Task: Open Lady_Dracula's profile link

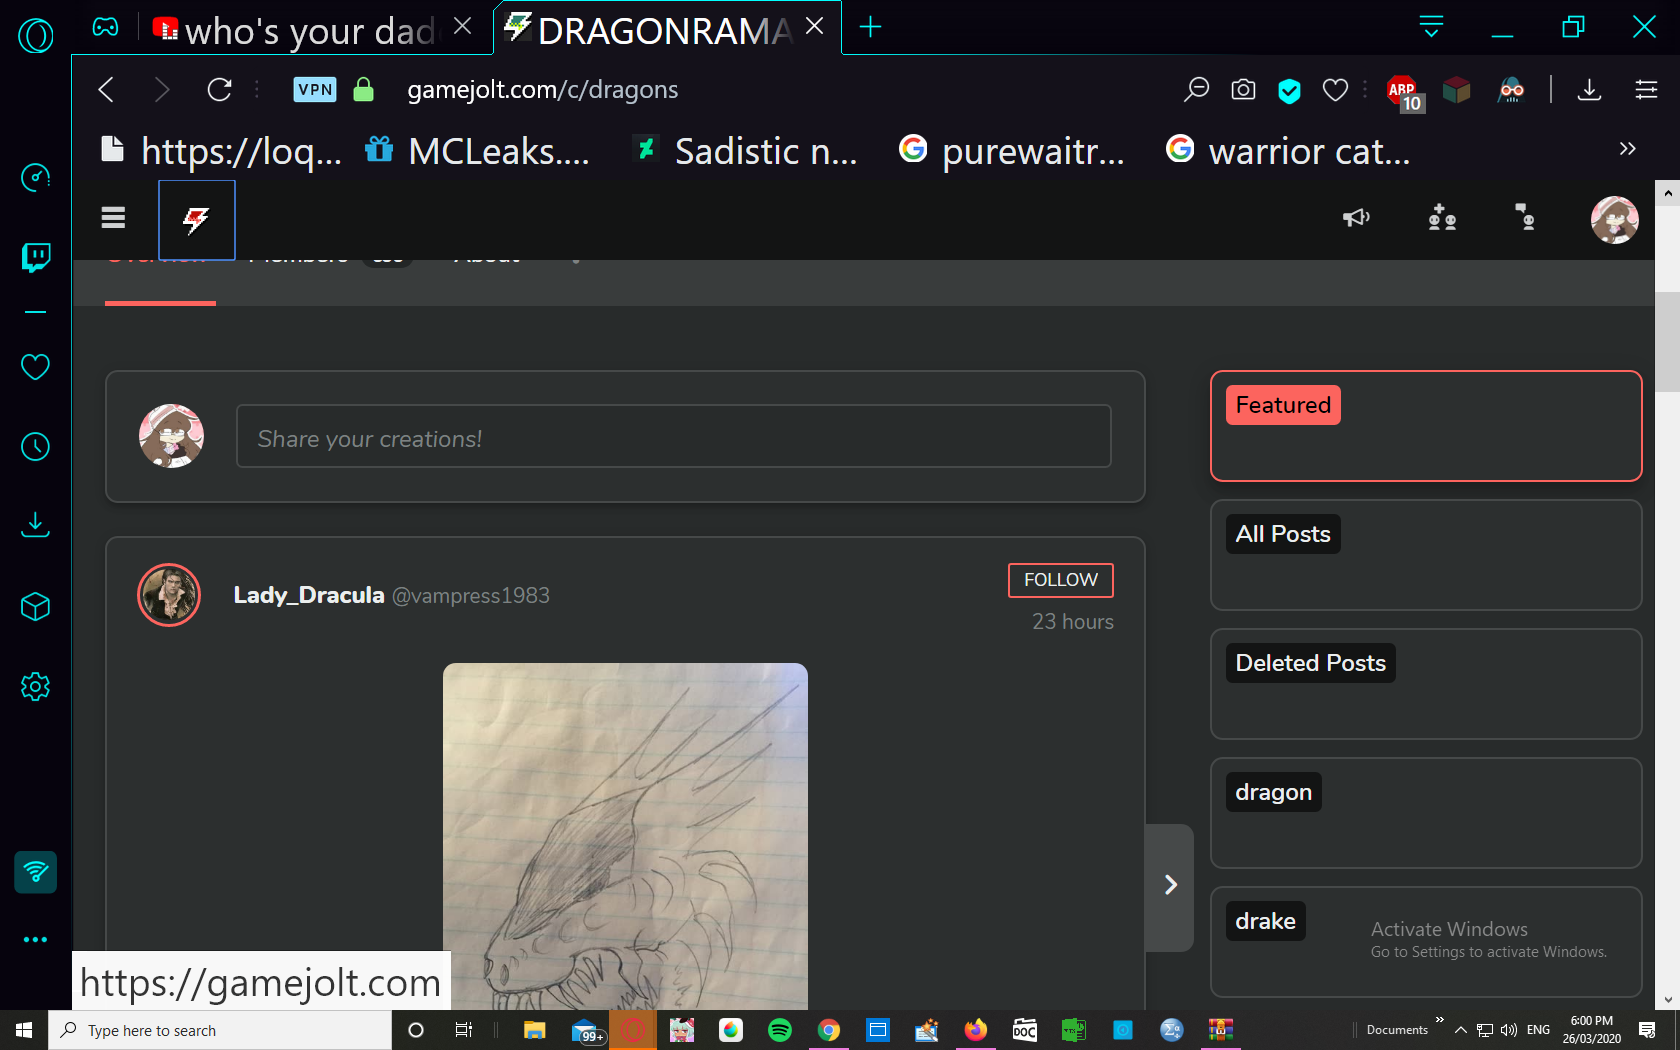Action: (x=308, y=595)
